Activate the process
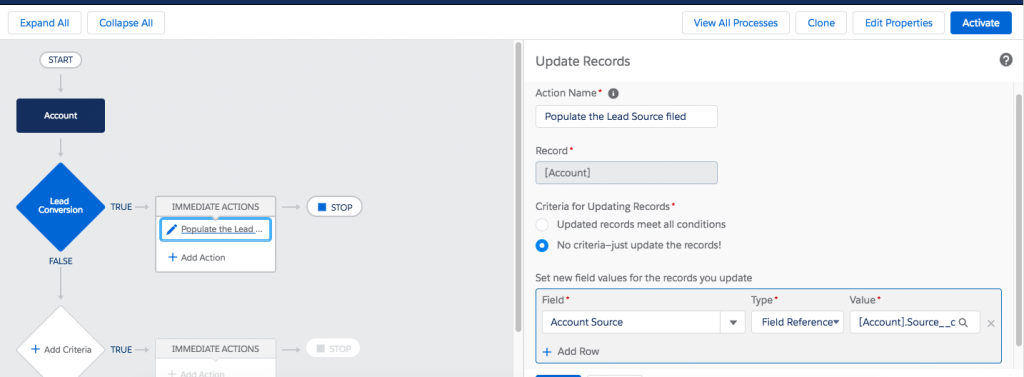1024x377 pixels. point(981,23)
